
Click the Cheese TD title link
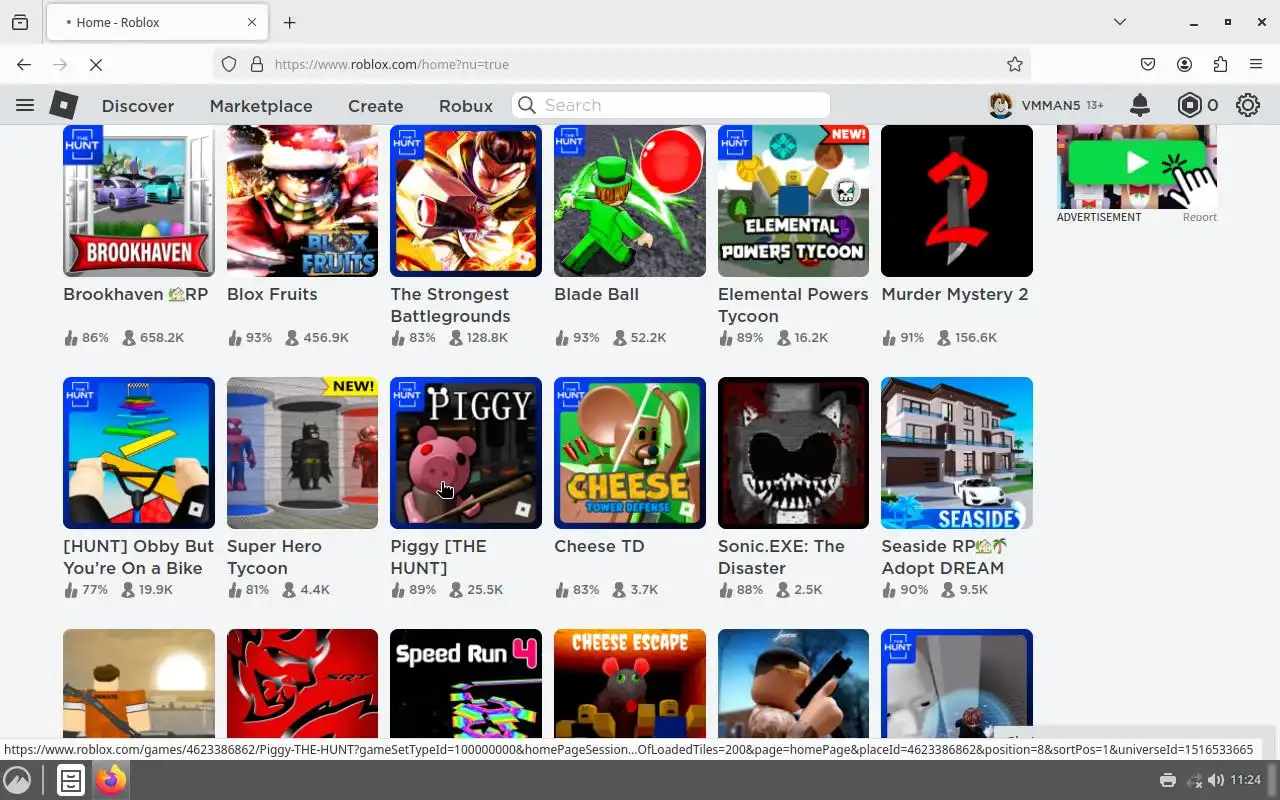click(599, 546)
